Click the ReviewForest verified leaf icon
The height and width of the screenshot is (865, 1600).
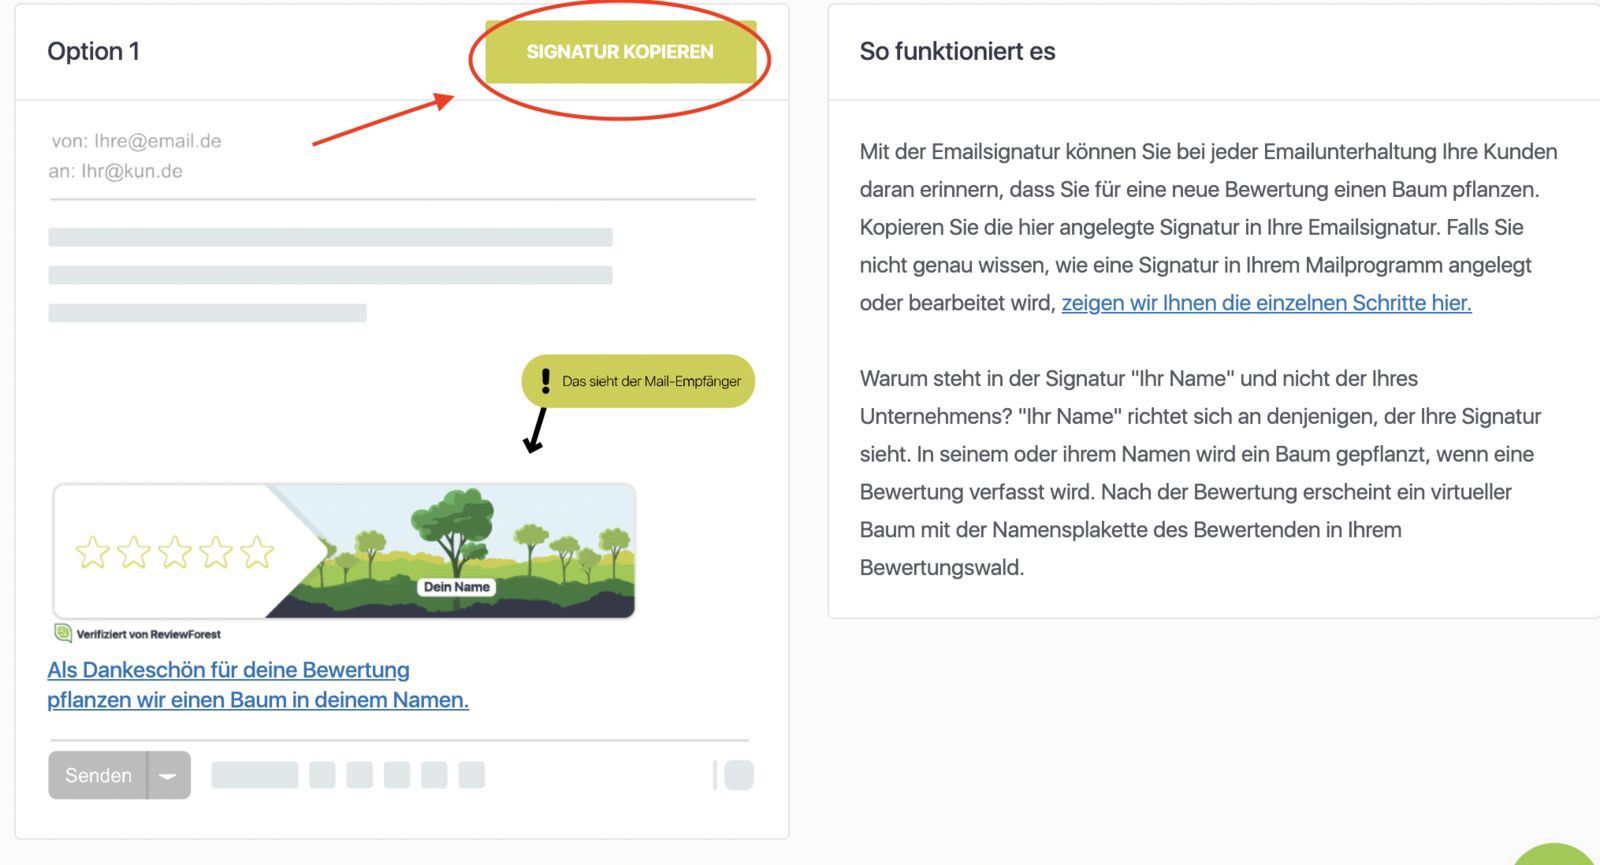tap(63, 633)
